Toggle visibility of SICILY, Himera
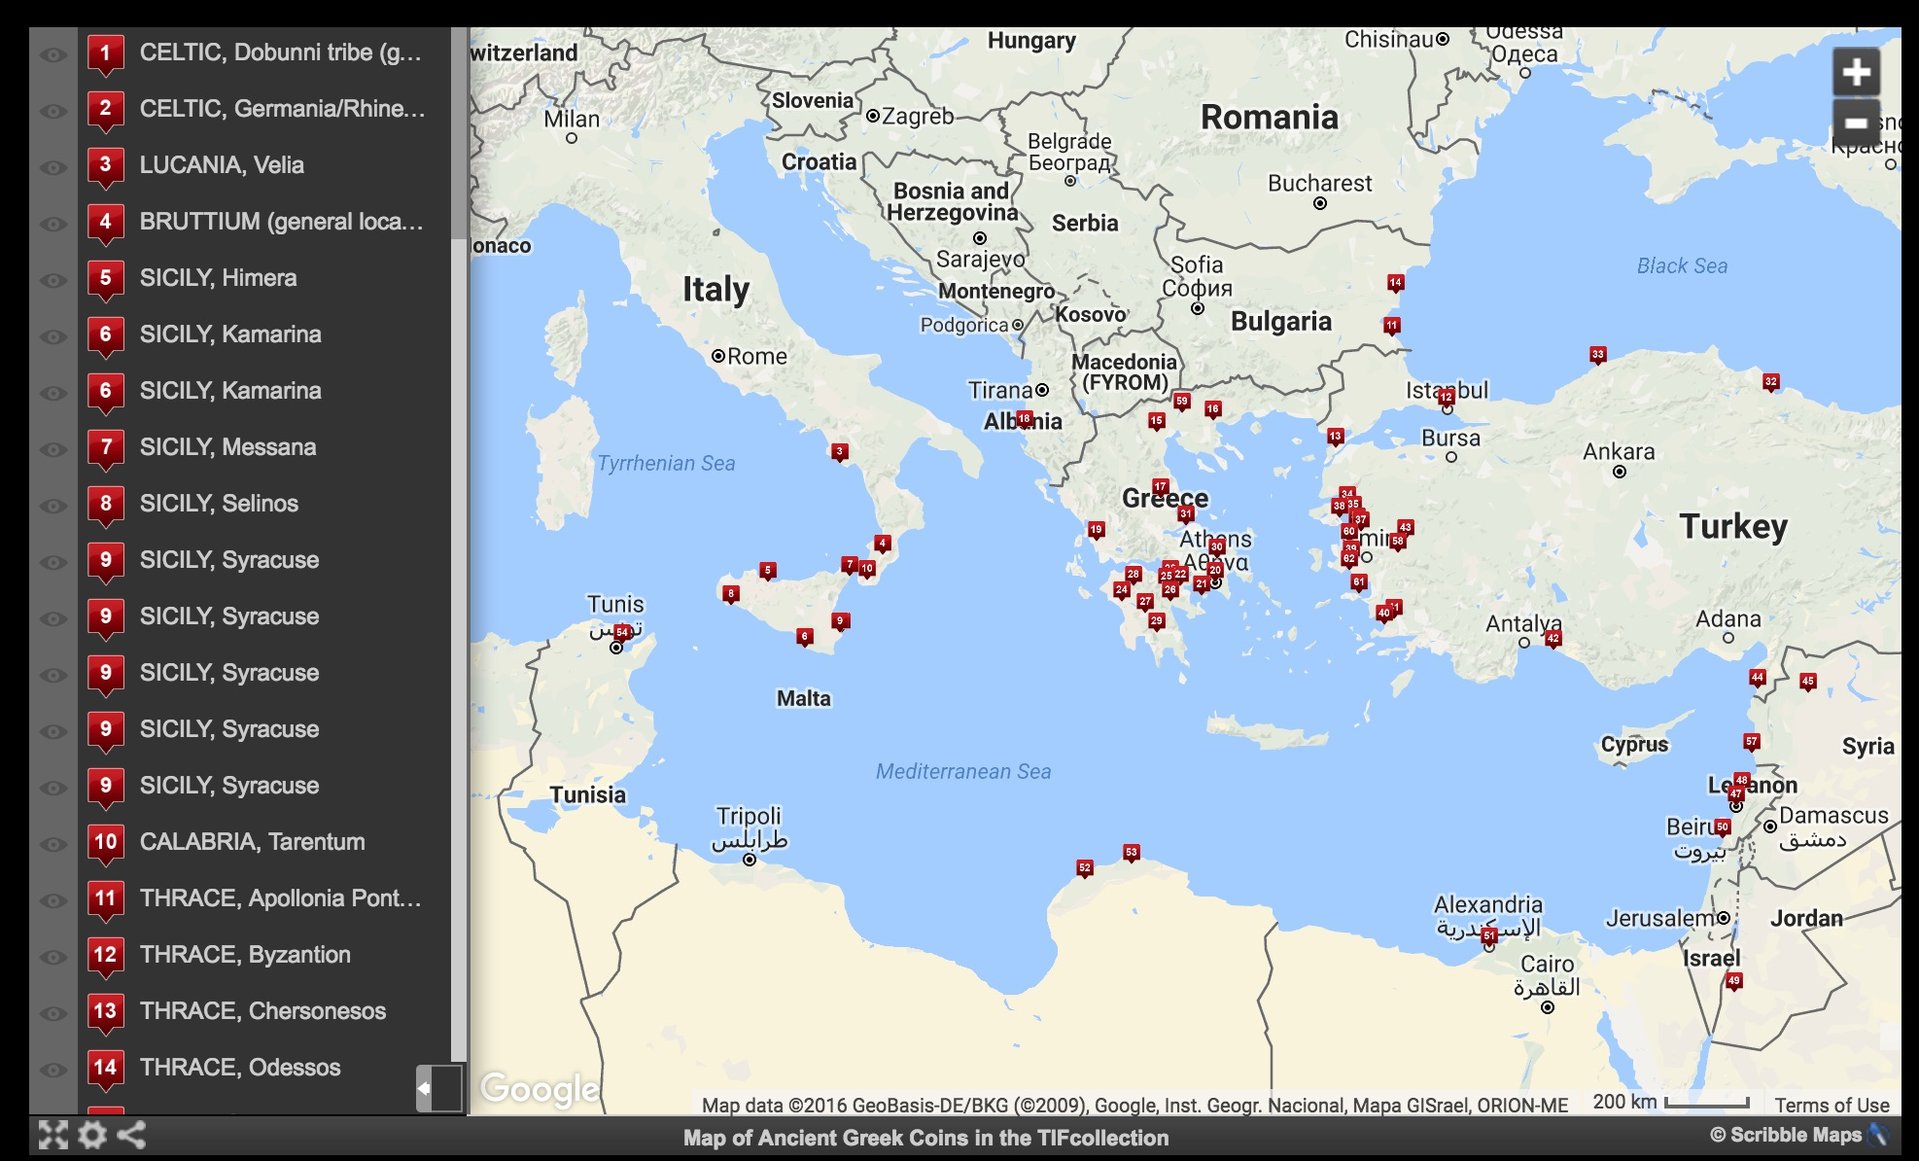The height and width of the screenshot is (1161, 1919). point(53,279)
